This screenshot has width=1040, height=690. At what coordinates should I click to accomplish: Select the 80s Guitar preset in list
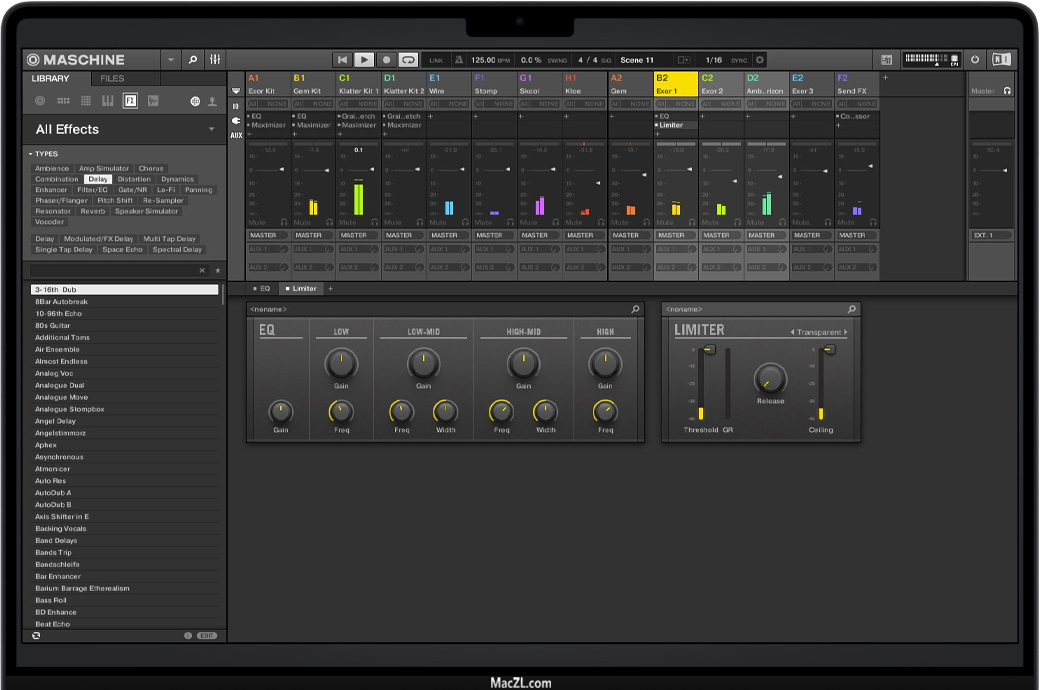pyautogui.click(x=53, y=325)
